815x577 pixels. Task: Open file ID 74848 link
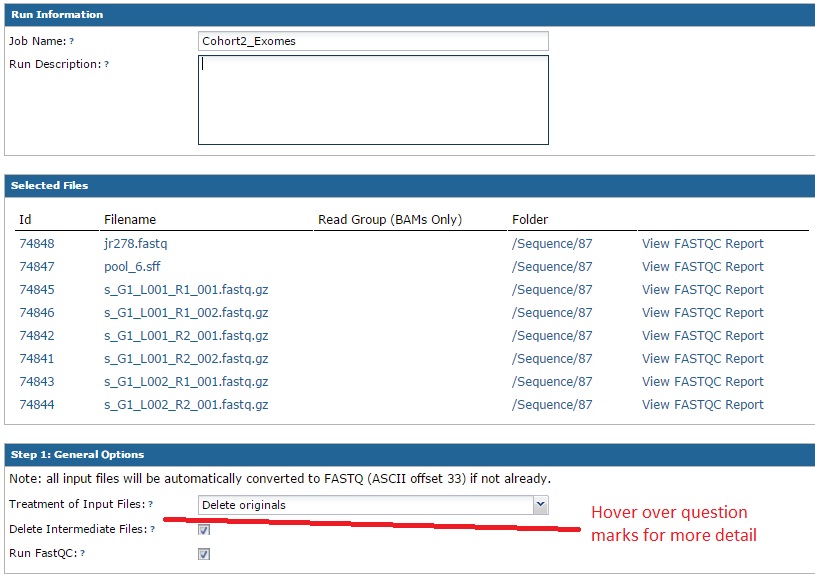pos(37,244)
